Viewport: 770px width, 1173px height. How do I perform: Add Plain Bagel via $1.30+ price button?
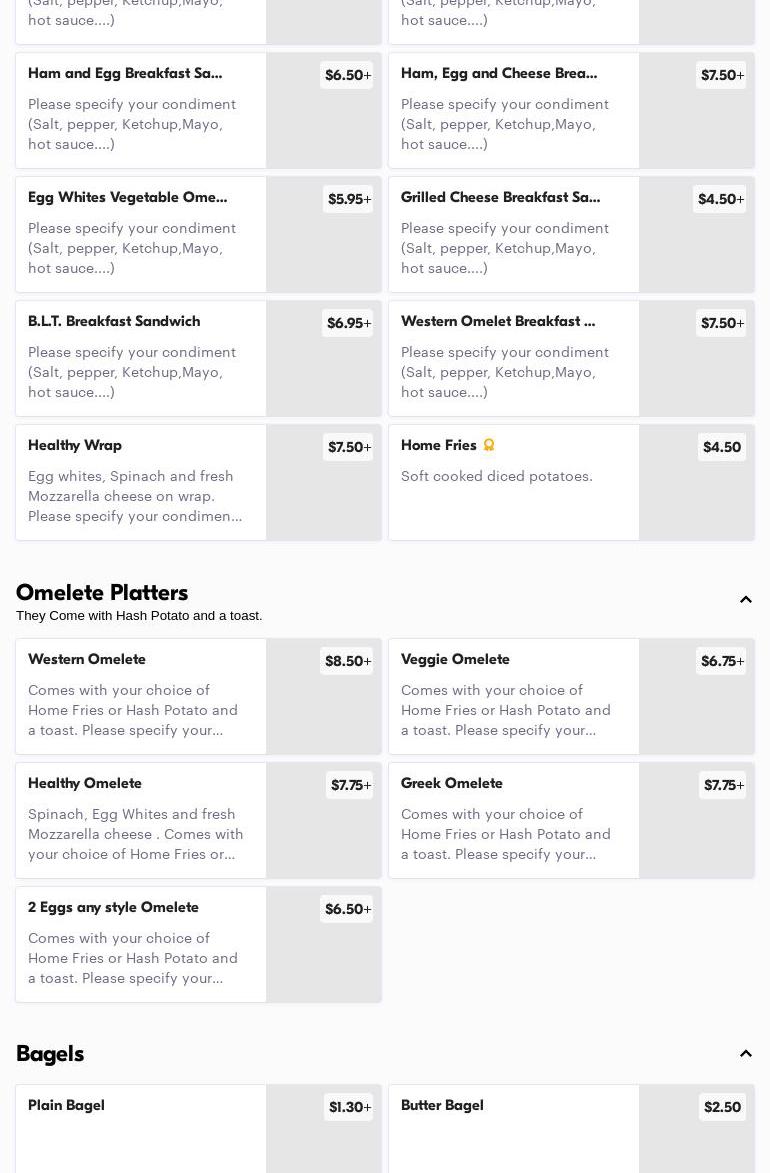[349, 1107]
